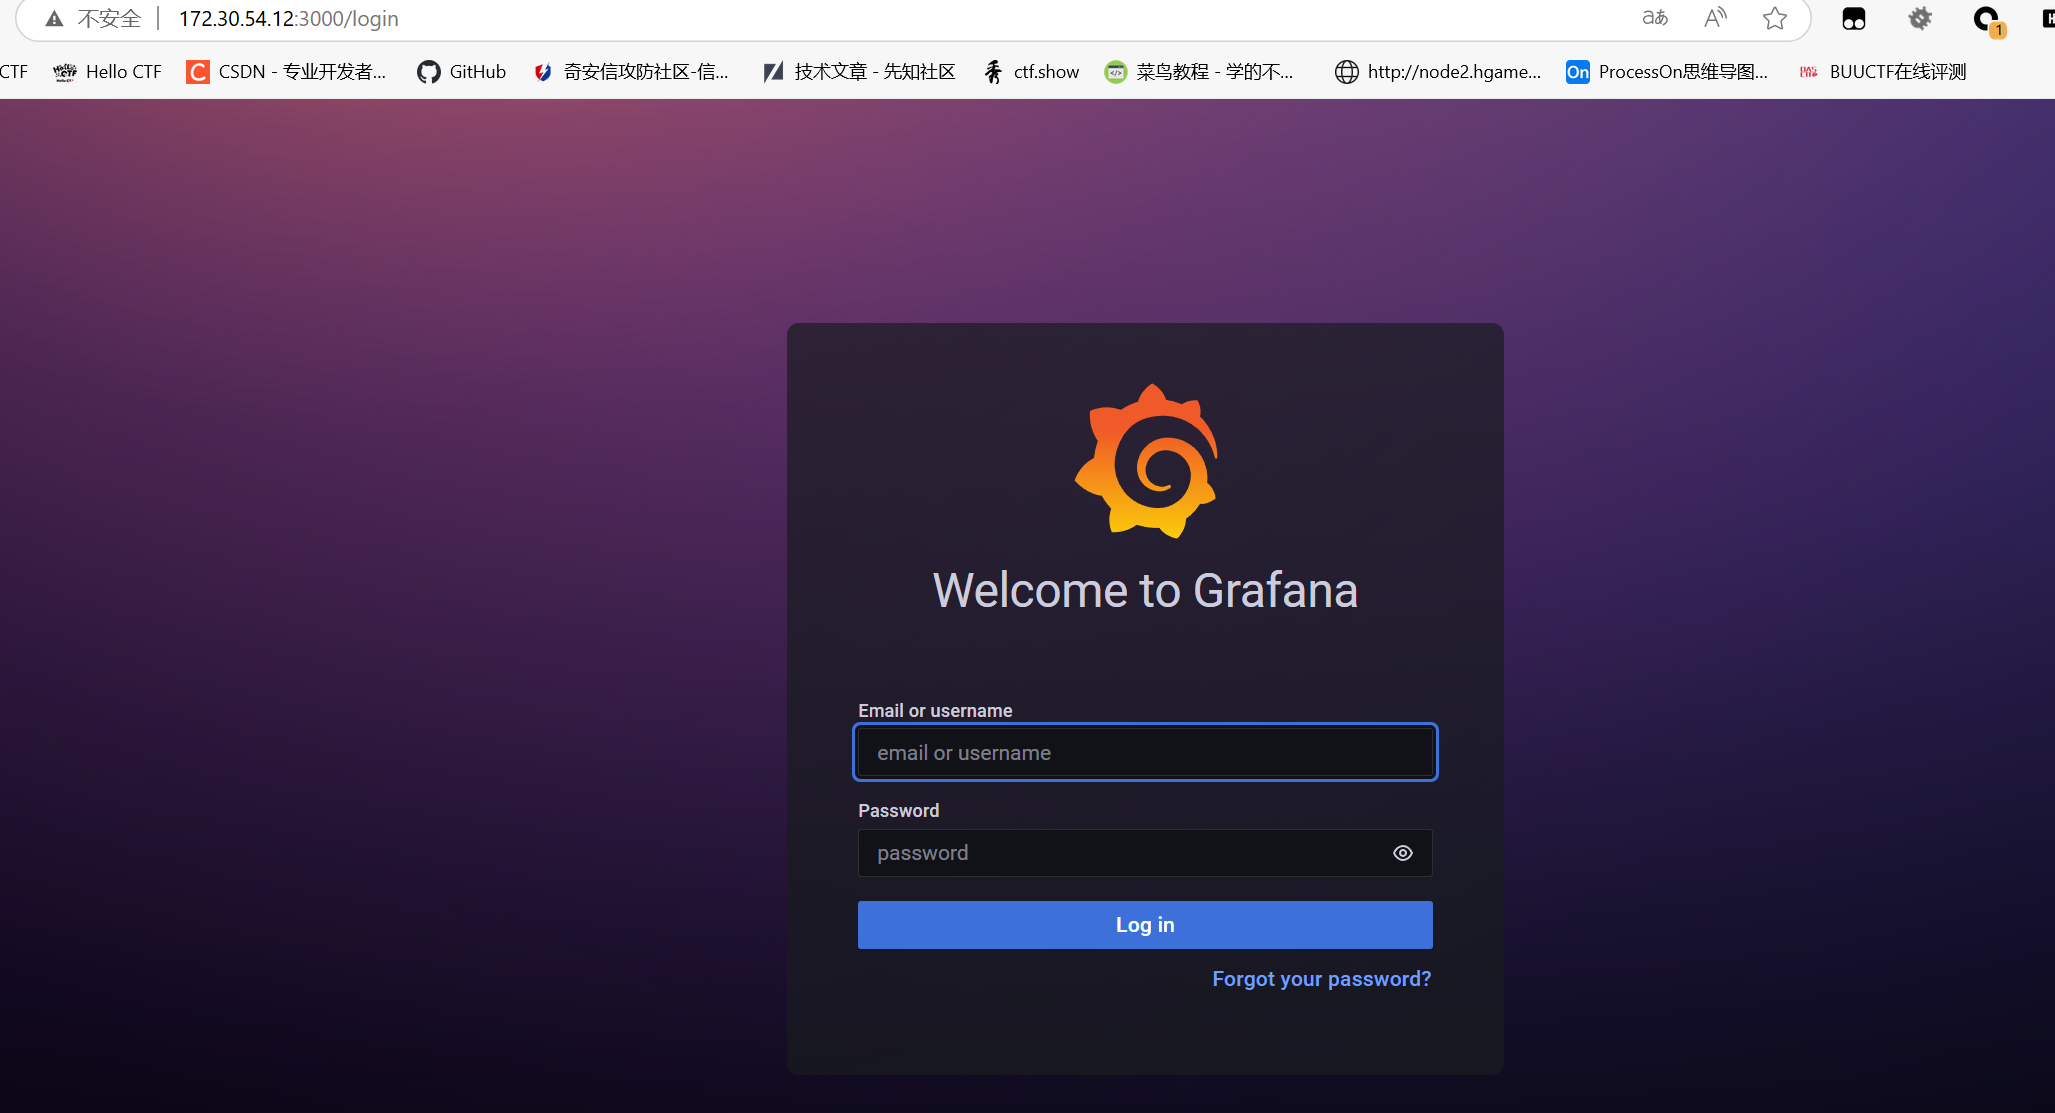
Task: Click the Log in button
Action: [x=1145, y=925]
